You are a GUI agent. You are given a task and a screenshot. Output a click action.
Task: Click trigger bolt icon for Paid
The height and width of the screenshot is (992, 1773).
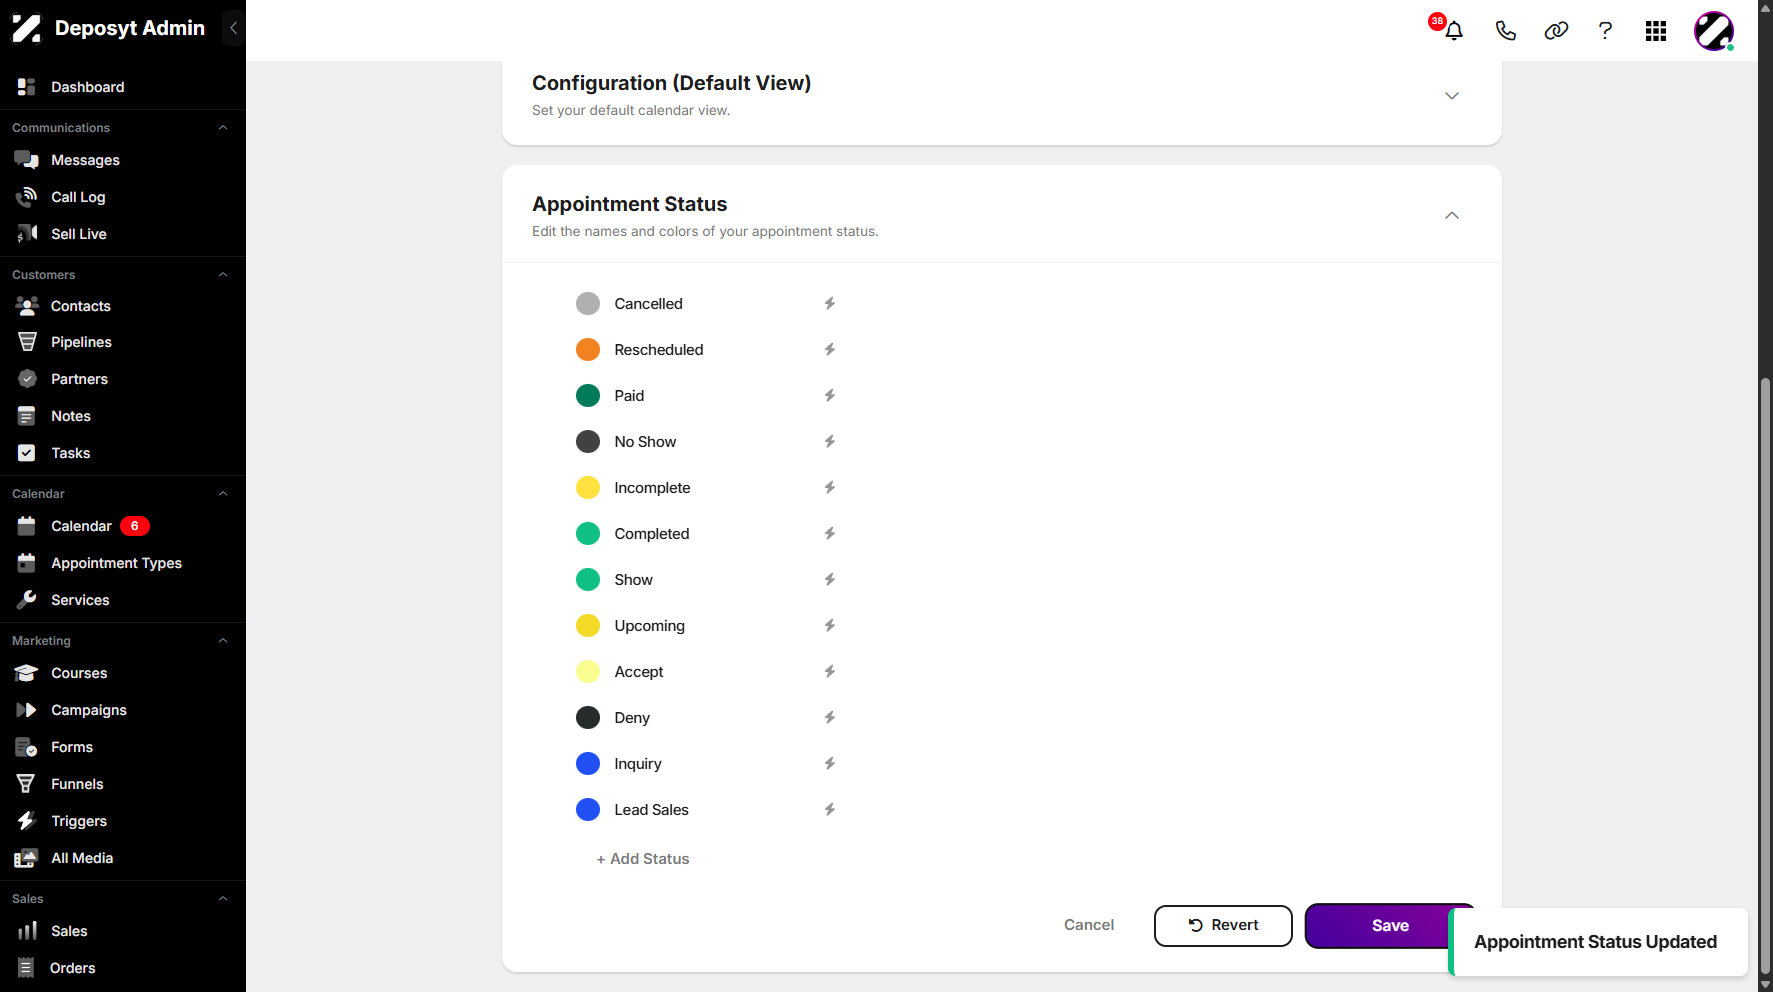click(829, 395)
